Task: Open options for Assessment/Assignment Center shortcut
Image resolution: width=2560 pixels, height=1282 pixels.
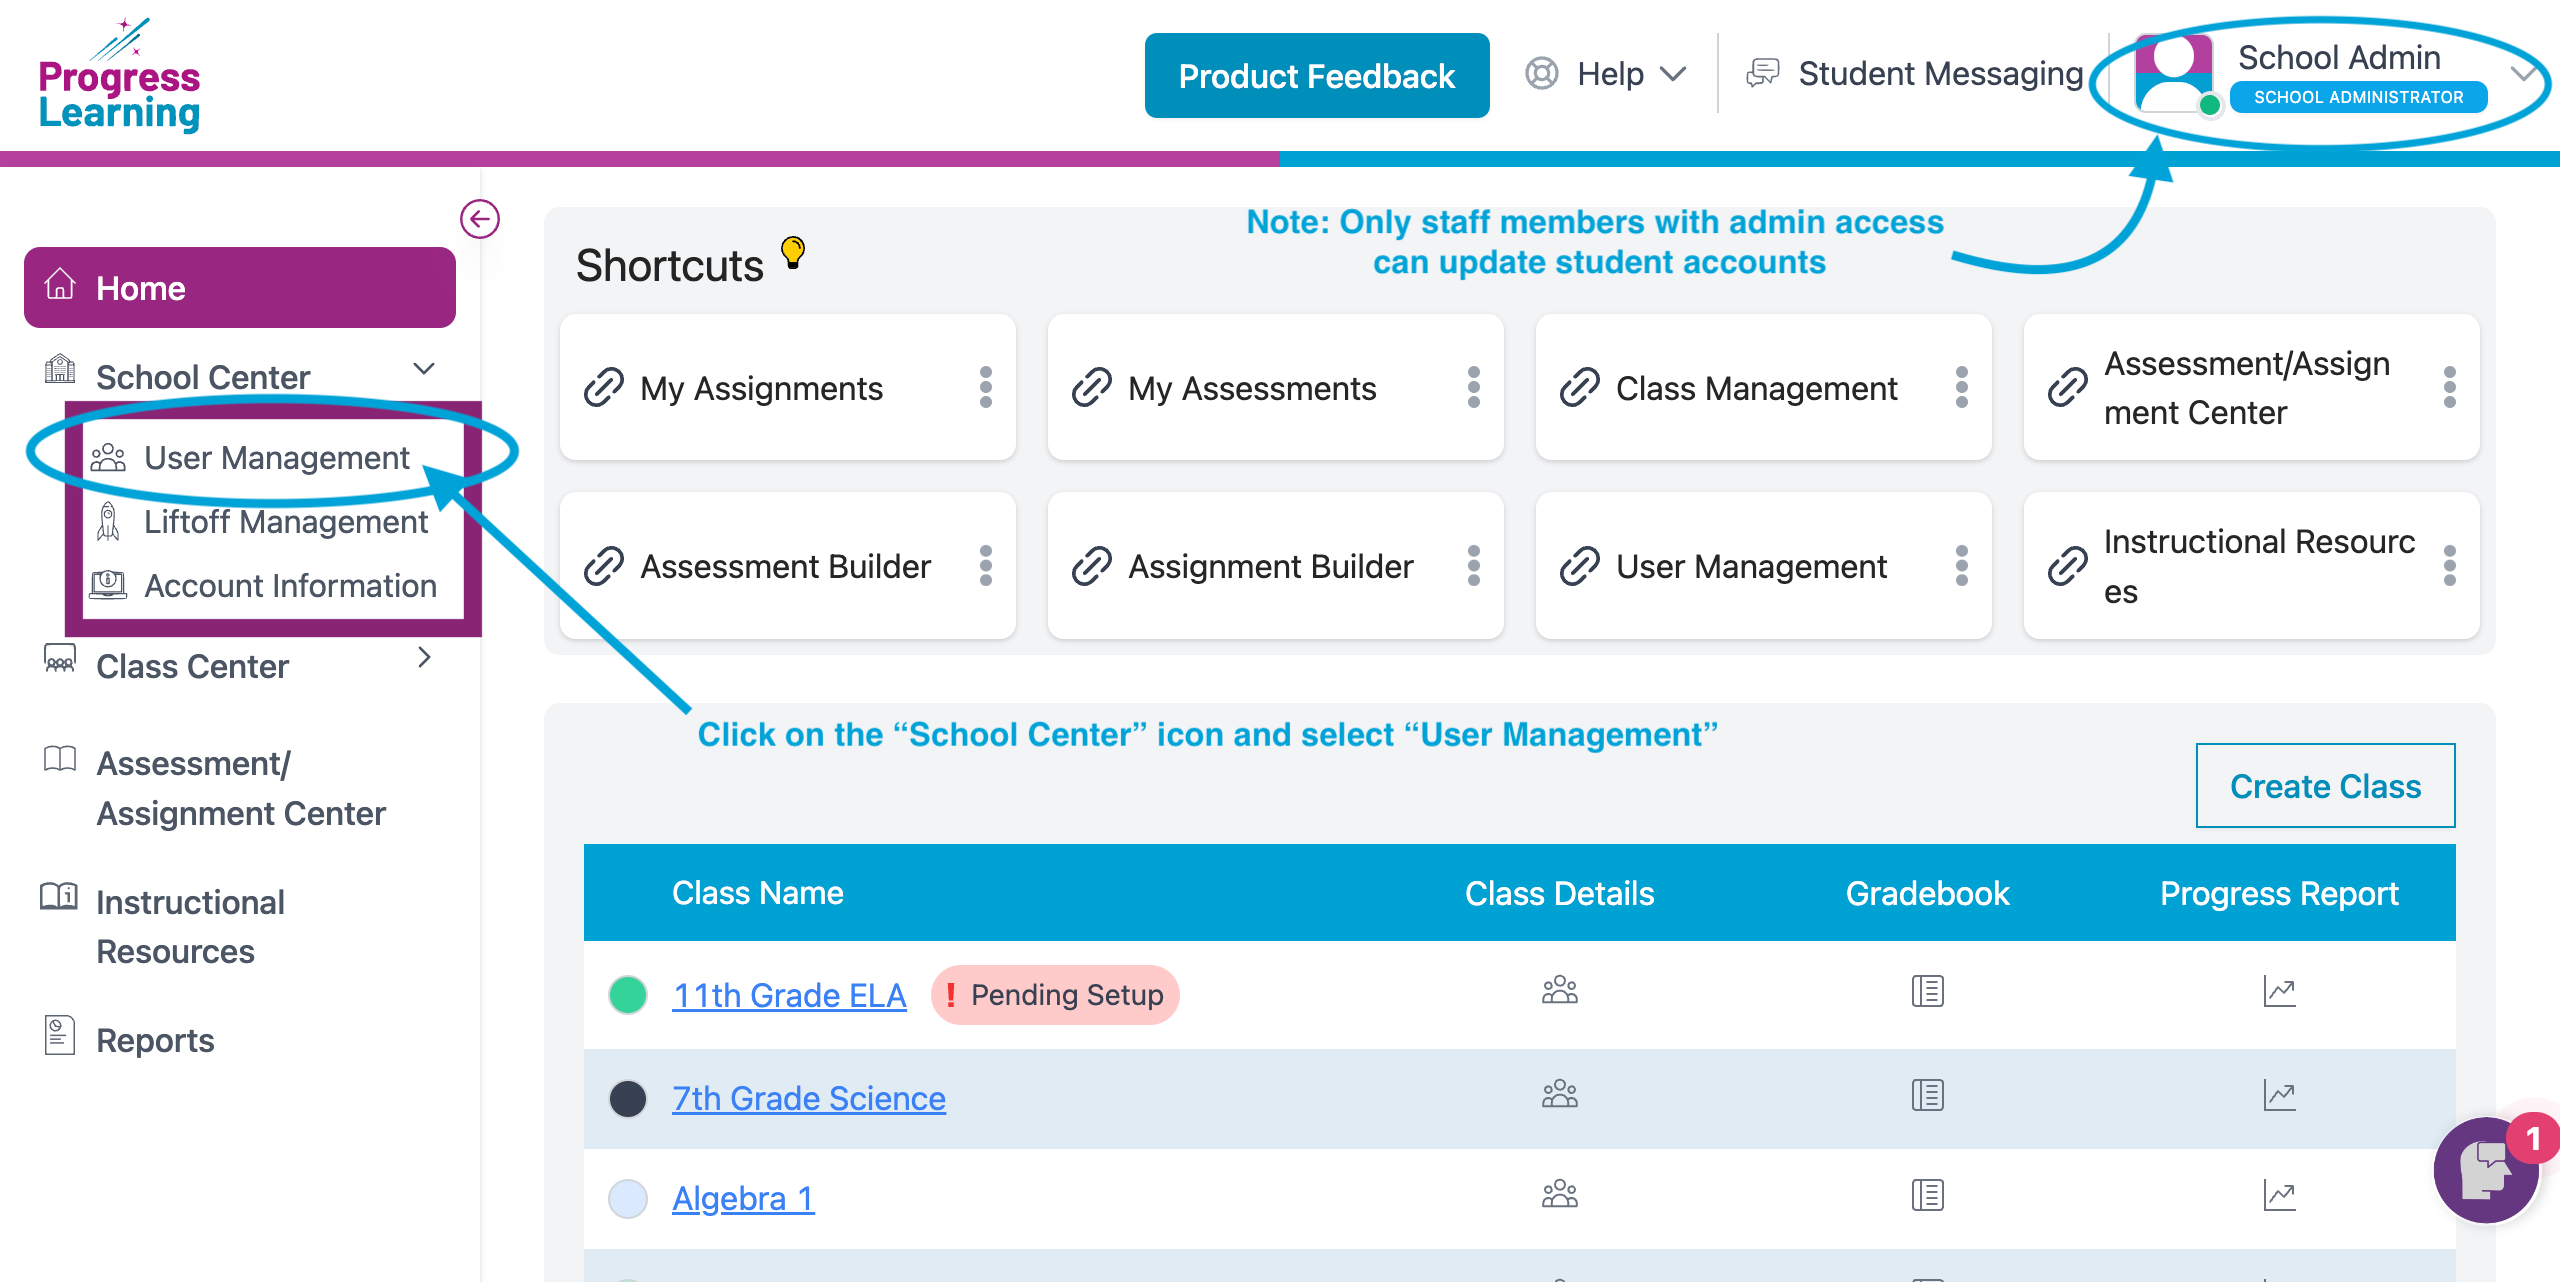Action: (2450, 387)
